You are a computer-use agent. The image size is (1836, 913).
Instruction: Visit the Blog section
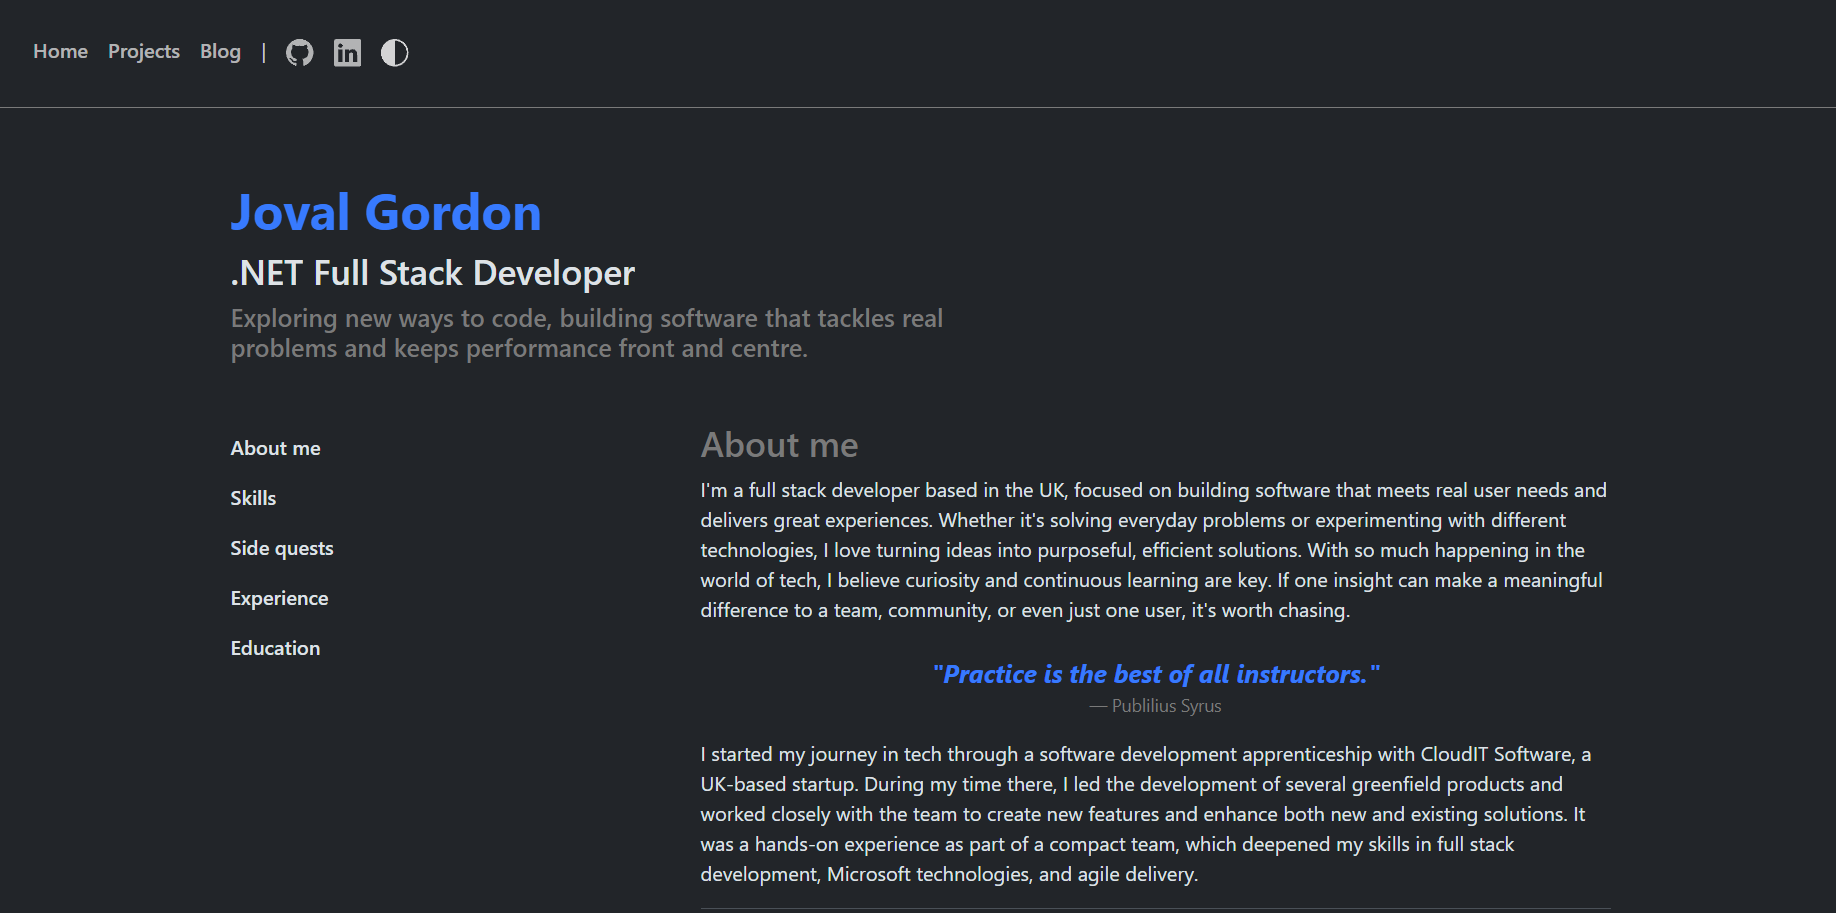(220, 51)
